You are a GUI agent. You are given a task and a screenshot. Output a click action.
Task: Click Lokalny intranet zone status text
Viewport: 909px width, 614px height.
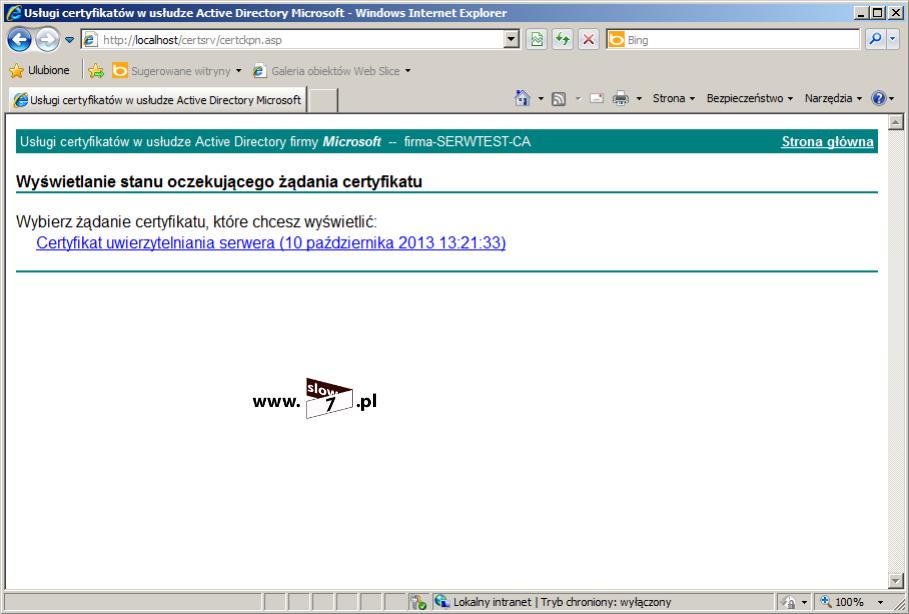coord(492,602)
